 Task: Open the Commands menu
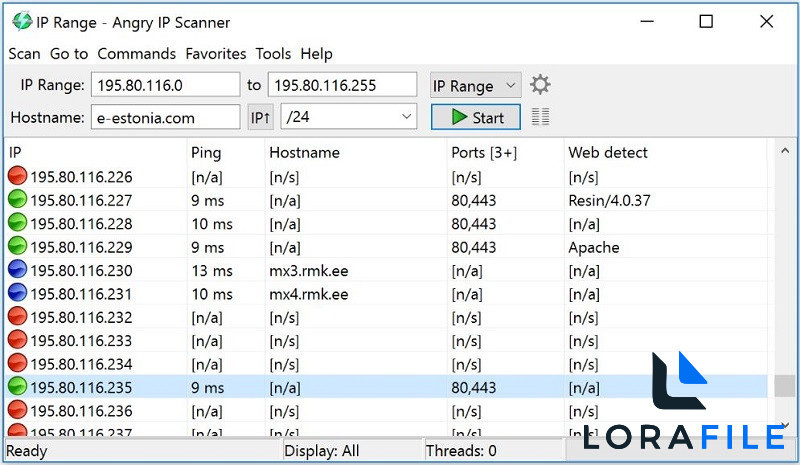[136, 54]
